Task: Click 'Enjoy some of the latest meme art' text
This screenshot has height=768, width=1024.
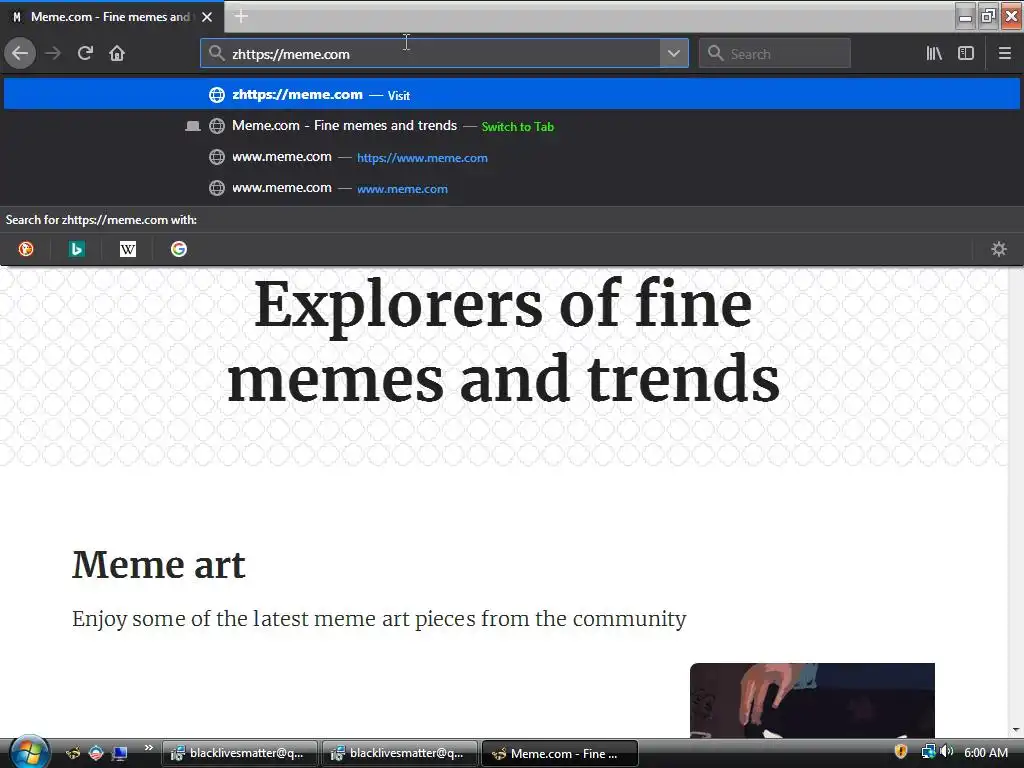Action: (379, 618)
